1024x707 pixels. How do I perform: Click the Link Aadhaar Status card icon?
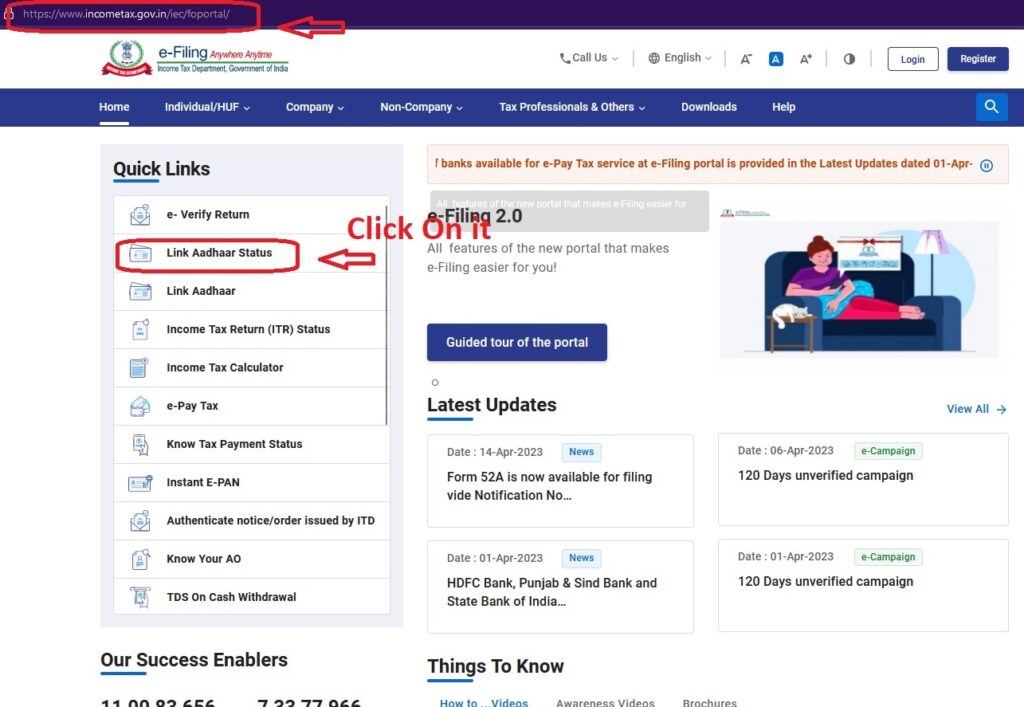pos(140,253)
